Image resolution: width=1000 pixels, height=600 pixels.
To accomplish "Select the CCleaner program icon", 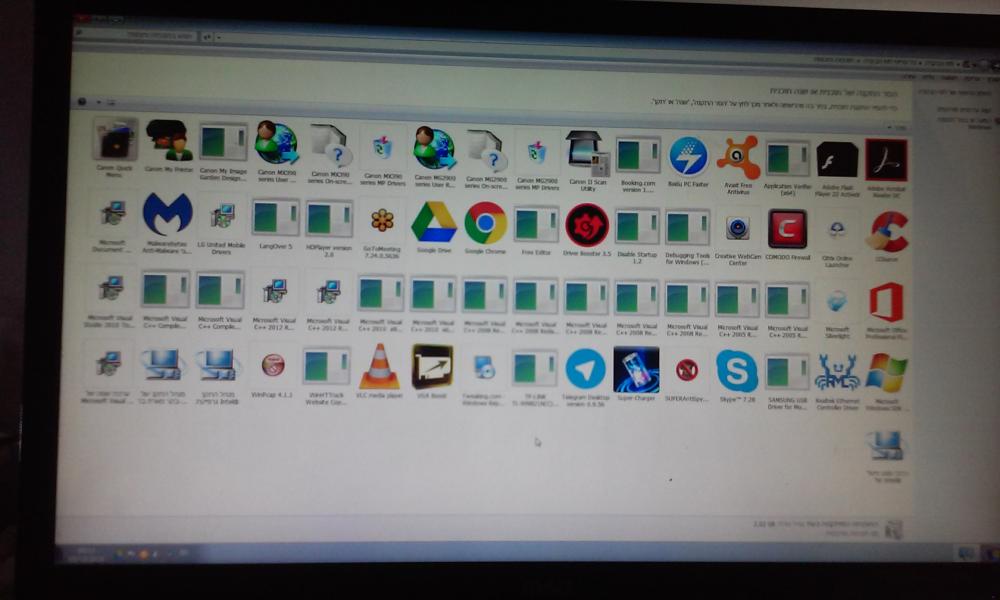I will click(x=887, y=232).
